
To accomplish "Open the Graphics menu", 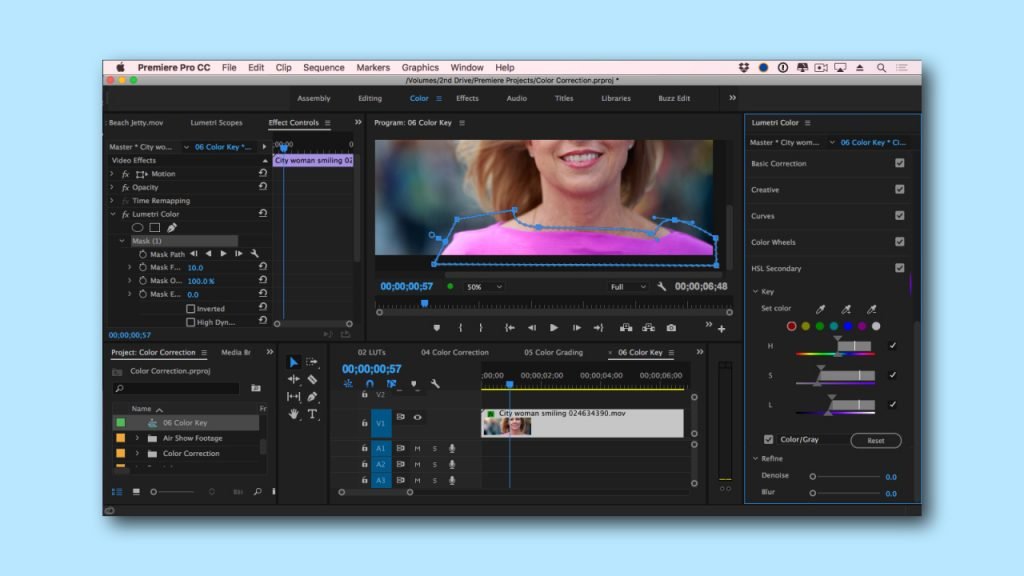I will (x=420, y=67).
